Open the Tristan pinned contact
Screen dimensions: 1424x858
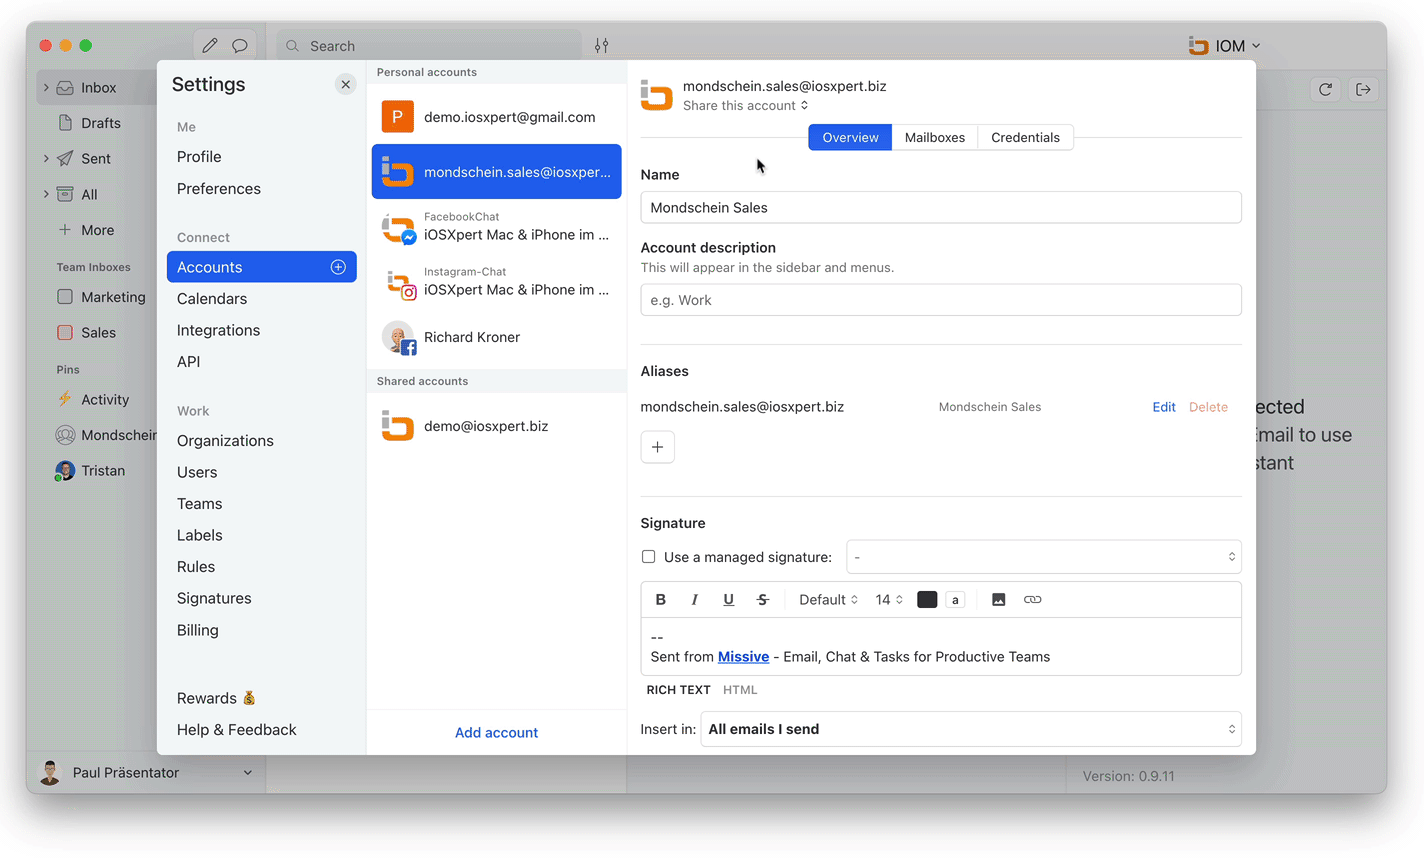point(91,471)
